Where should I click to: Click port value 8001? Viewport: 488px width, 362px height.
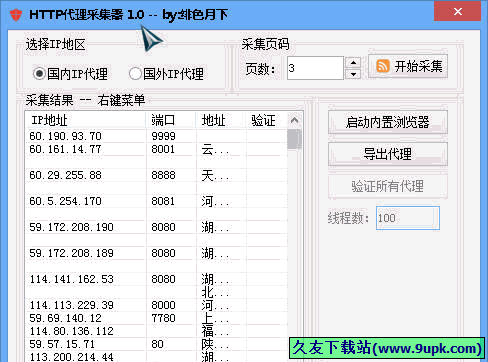(x=163, y=149)
